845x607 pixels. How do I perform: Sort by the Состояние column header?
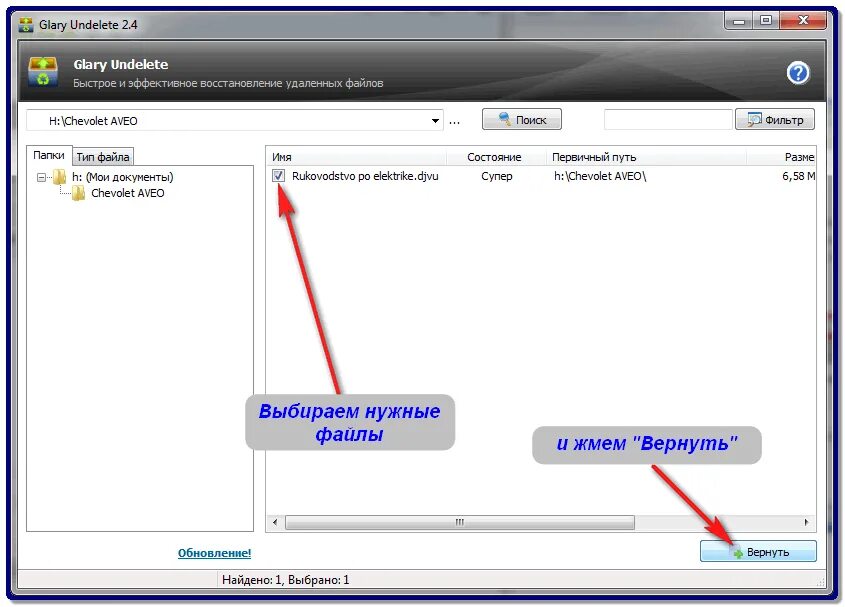(495, 157)
